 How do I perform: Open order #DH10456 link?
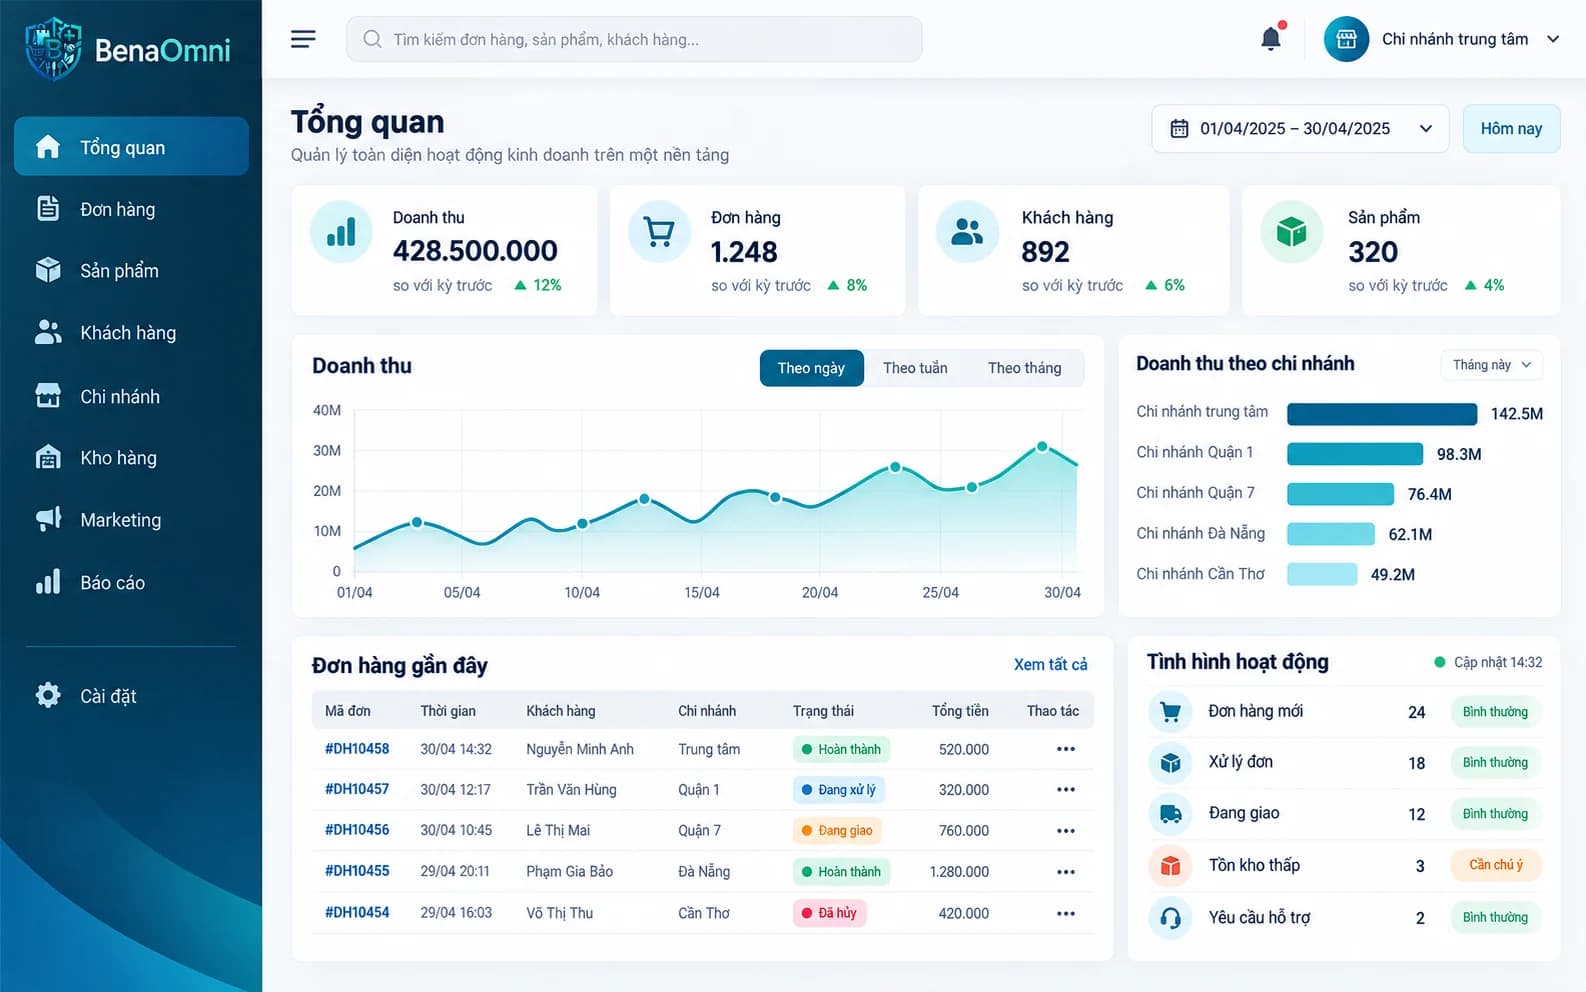(357, 830)
